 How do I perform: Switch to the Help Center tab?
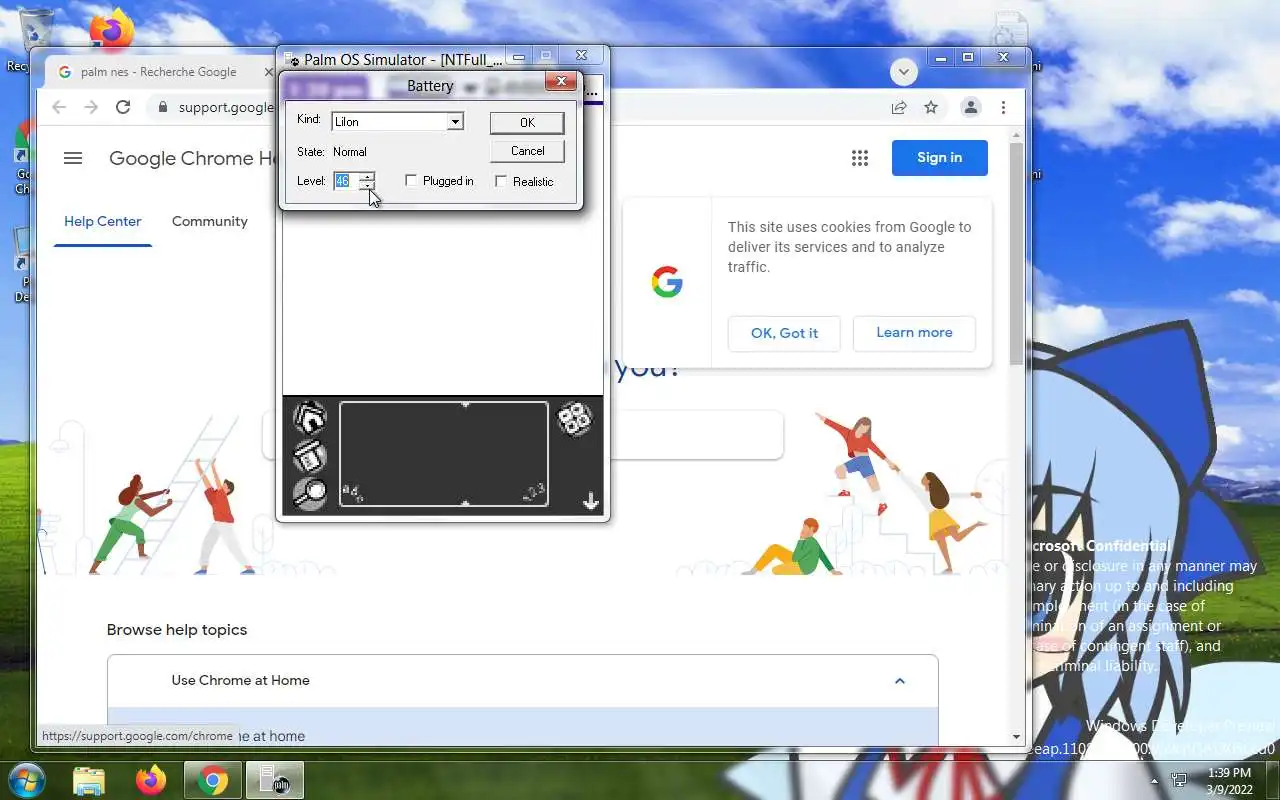[103, 221]
